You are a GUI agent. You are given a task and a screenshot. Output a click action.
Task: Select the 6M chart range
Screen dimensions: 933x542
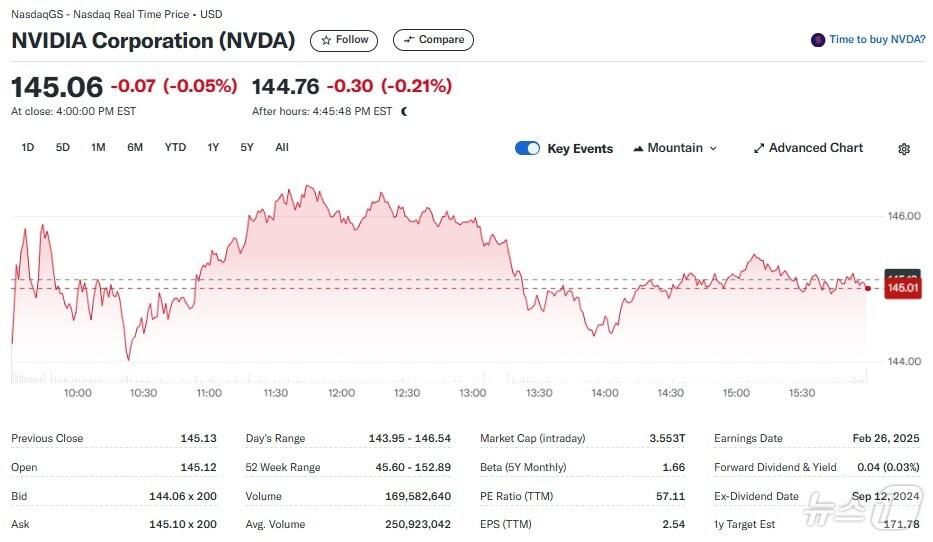(135, 147)
